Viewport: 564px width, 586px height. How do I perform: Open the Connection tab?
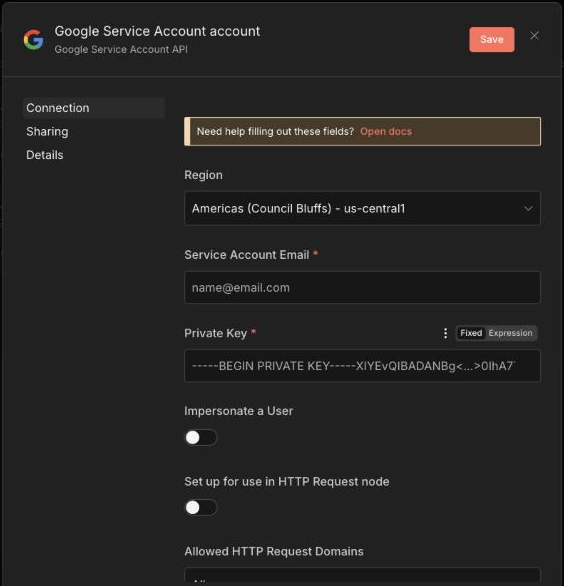pyautogui.click(x=93, y=108)
